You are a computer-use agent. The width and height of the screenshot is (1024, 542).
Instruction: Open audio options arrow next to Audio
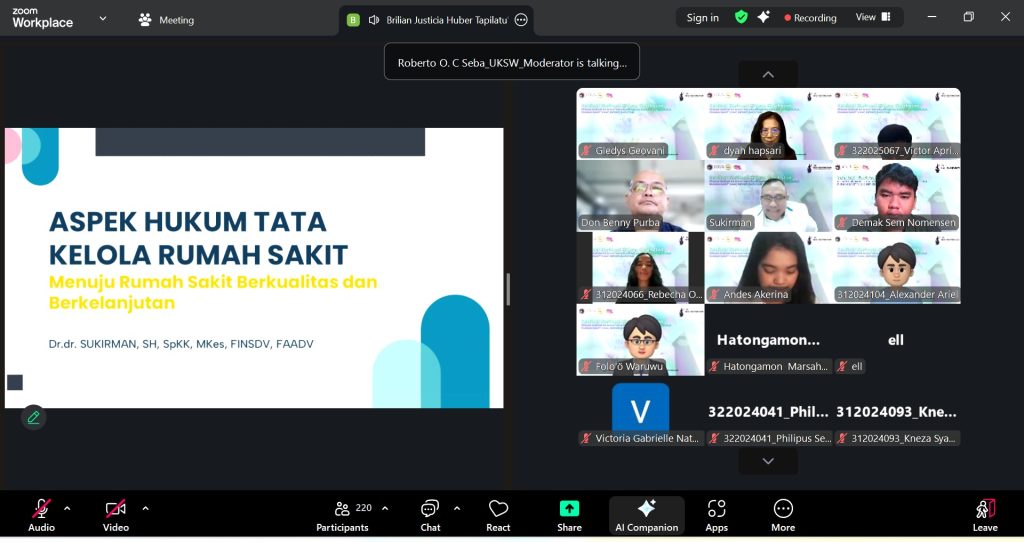[x=67, y=508]
